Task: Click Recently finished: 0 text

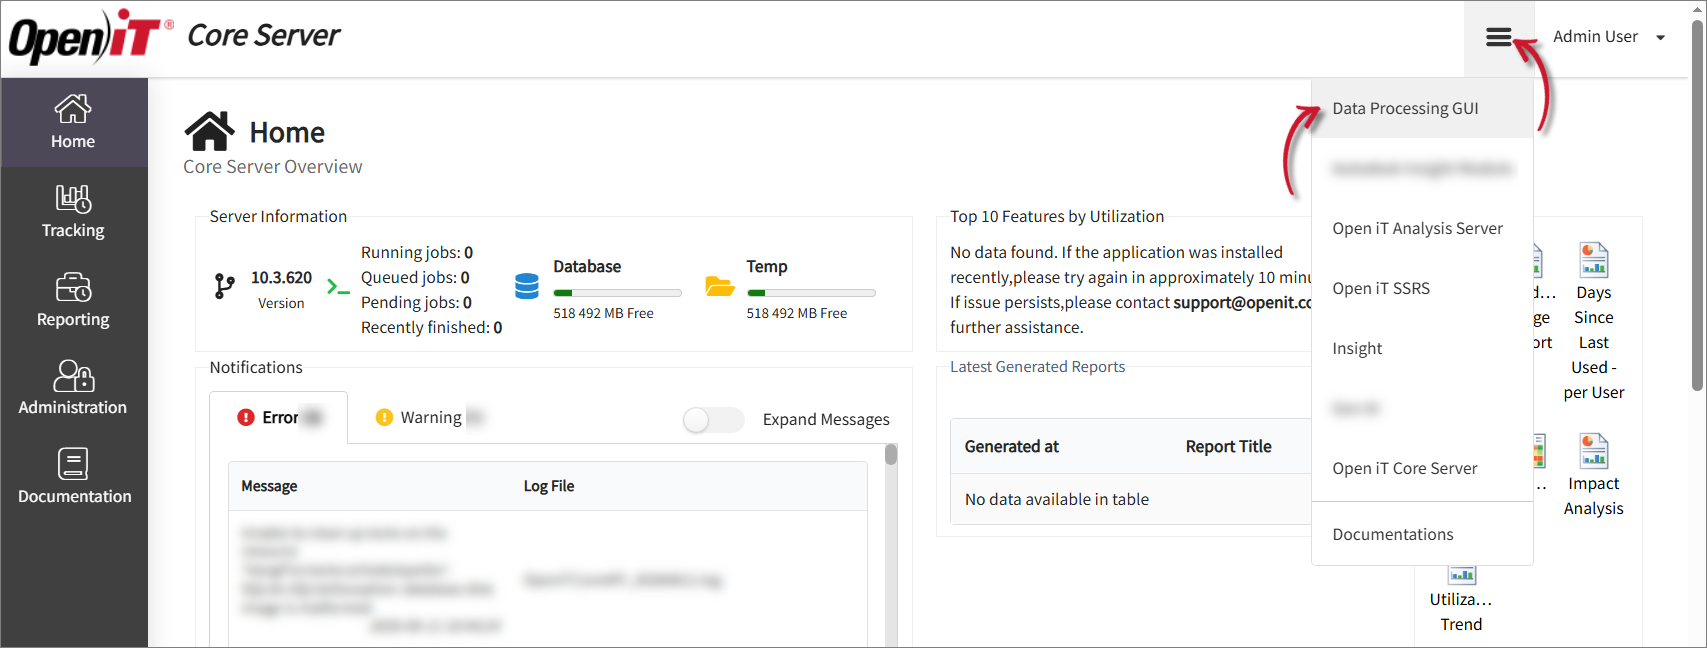Action: tap(432, 327)
